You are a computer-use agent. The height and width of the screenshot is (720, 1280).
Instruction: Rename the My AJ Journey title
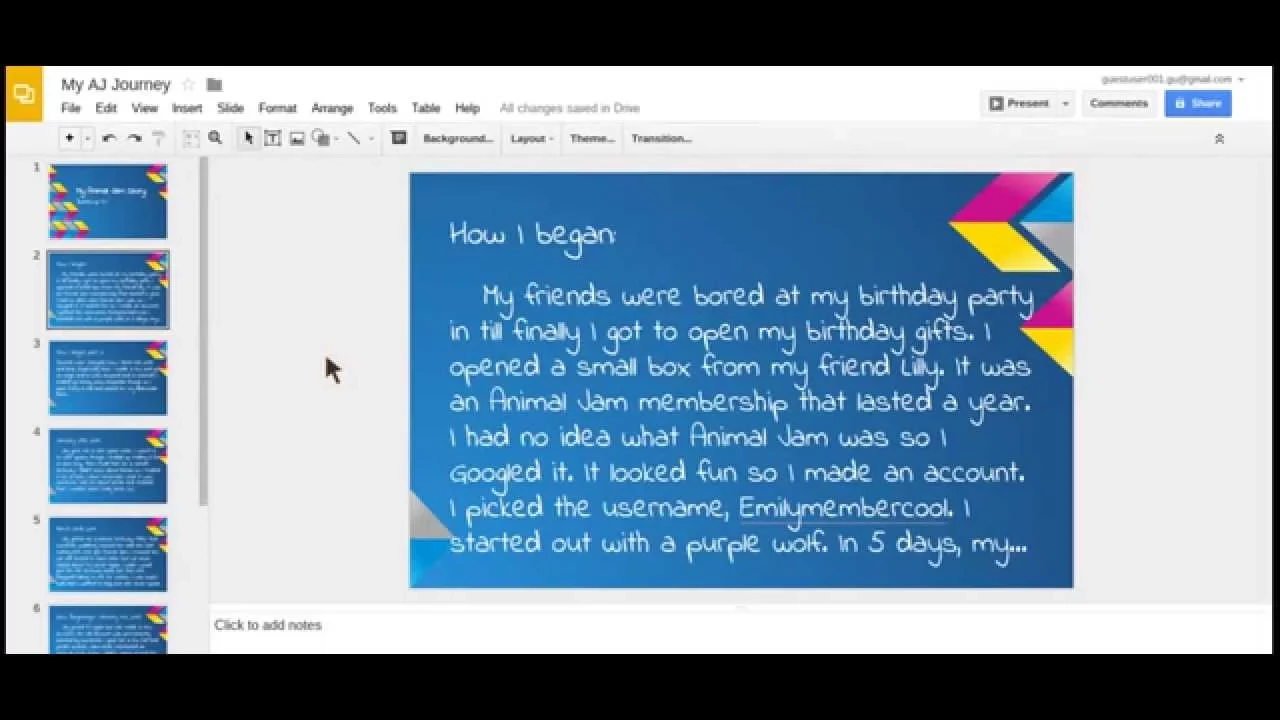point(116,85)
